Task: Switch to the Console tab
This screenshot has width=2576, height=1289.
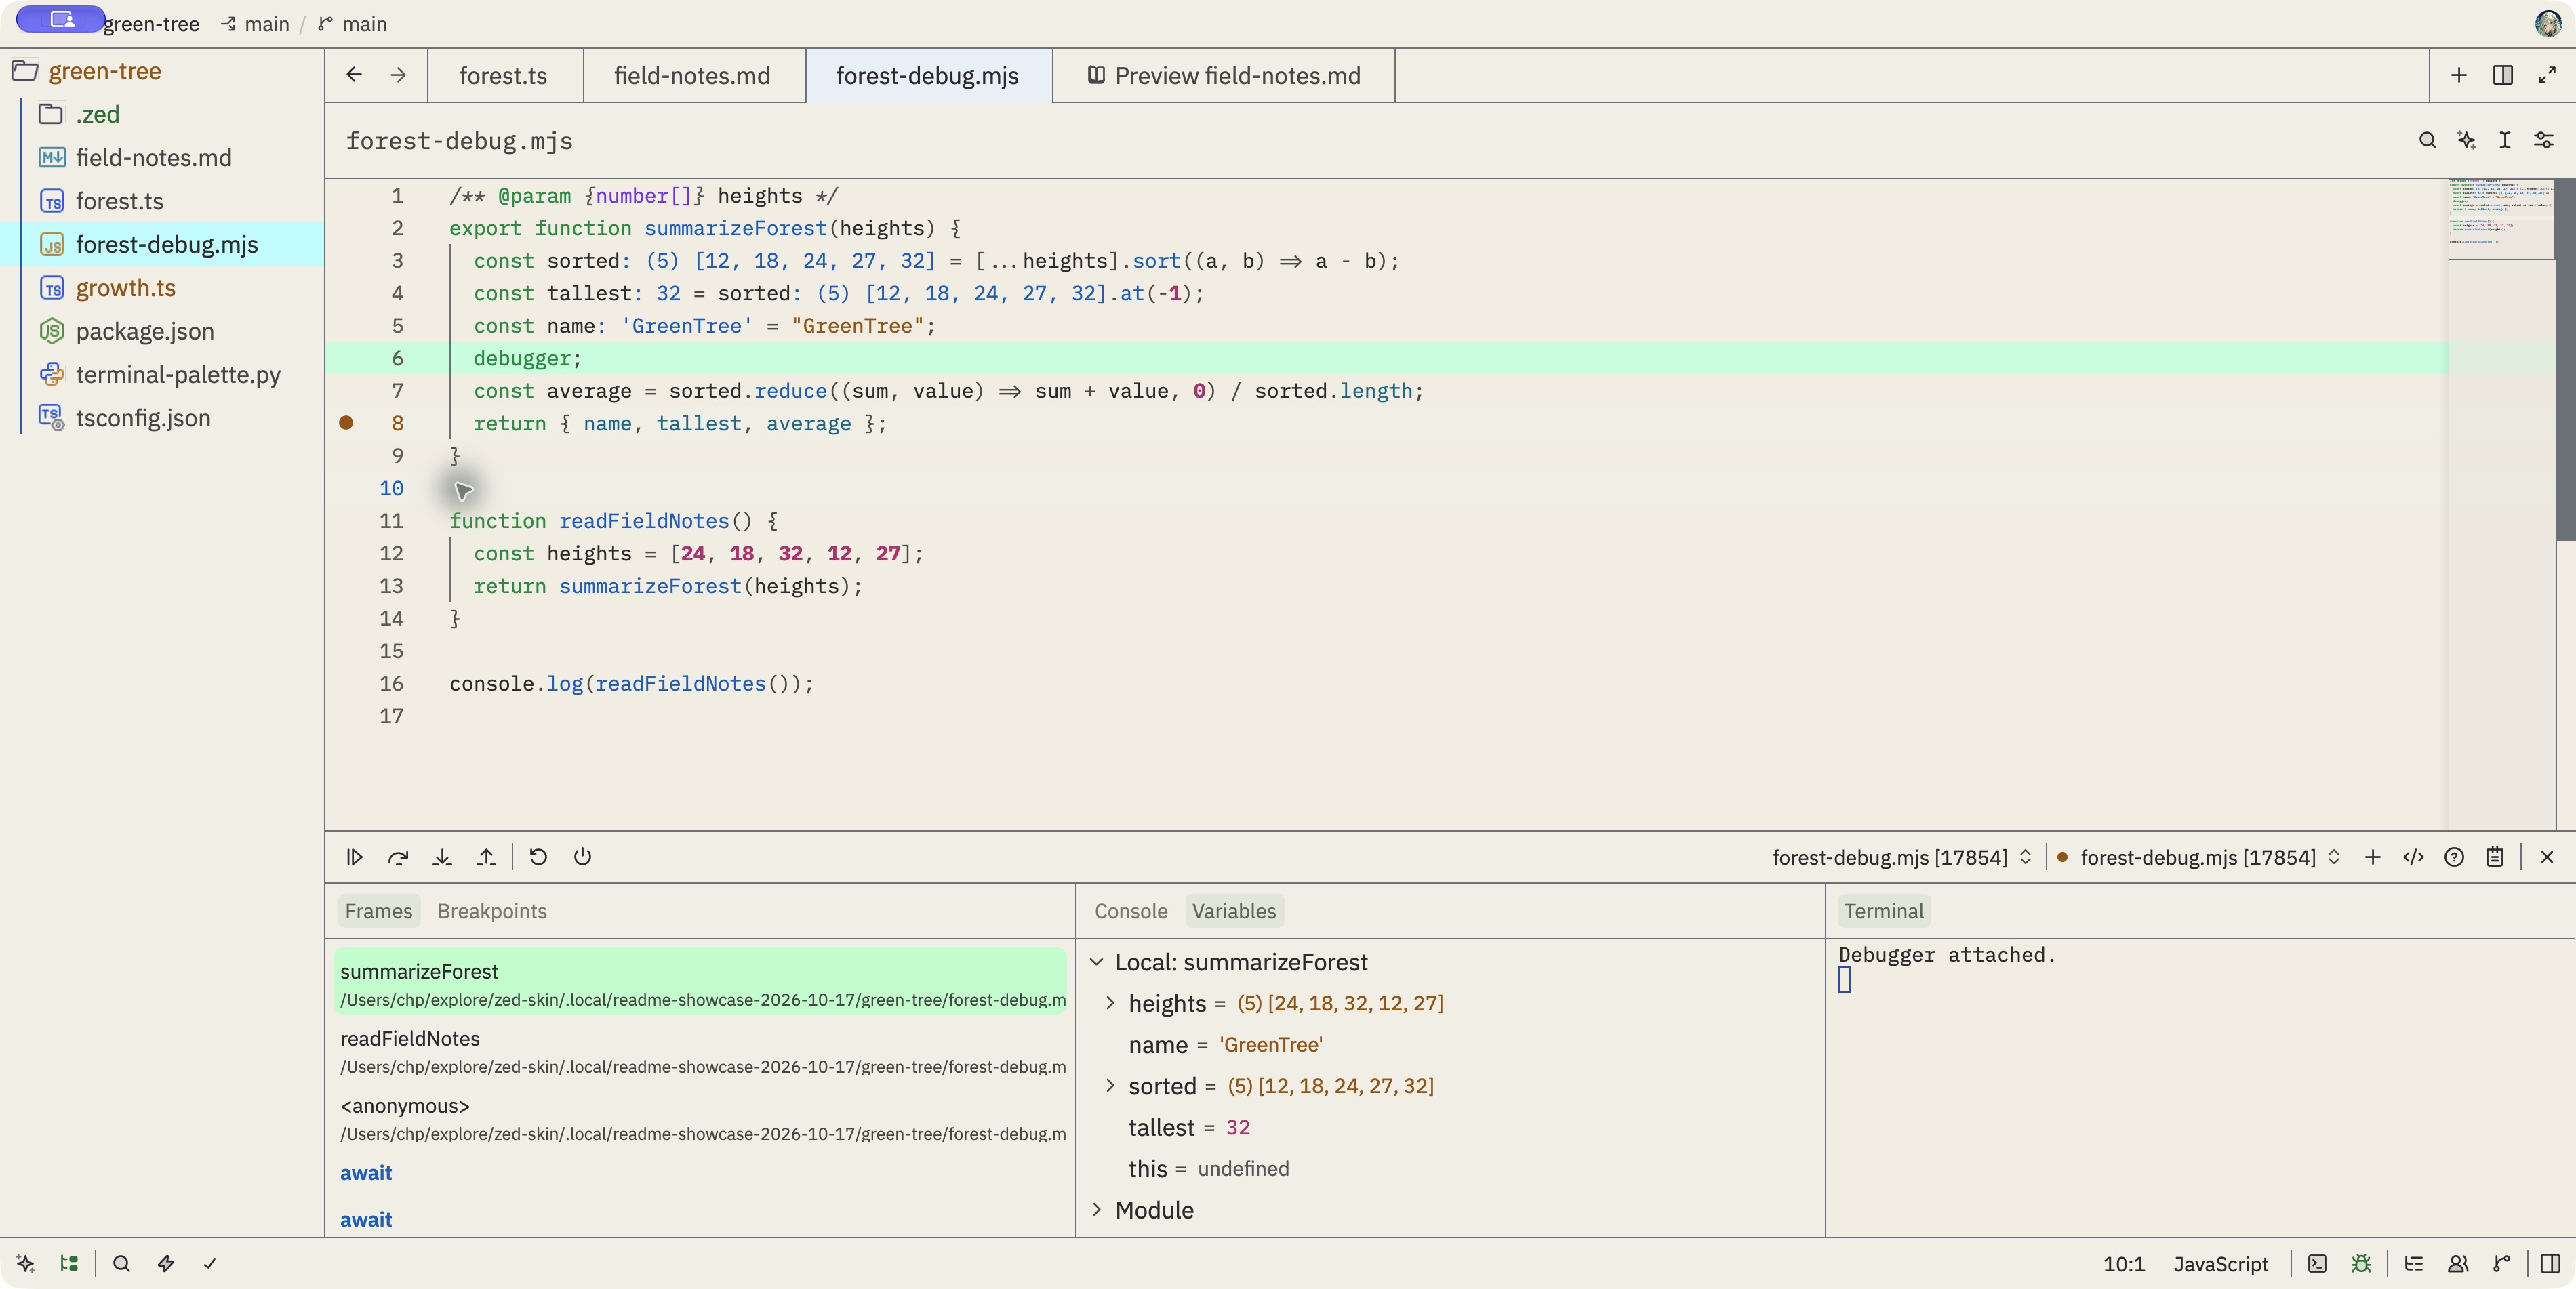Action: 1131,911
